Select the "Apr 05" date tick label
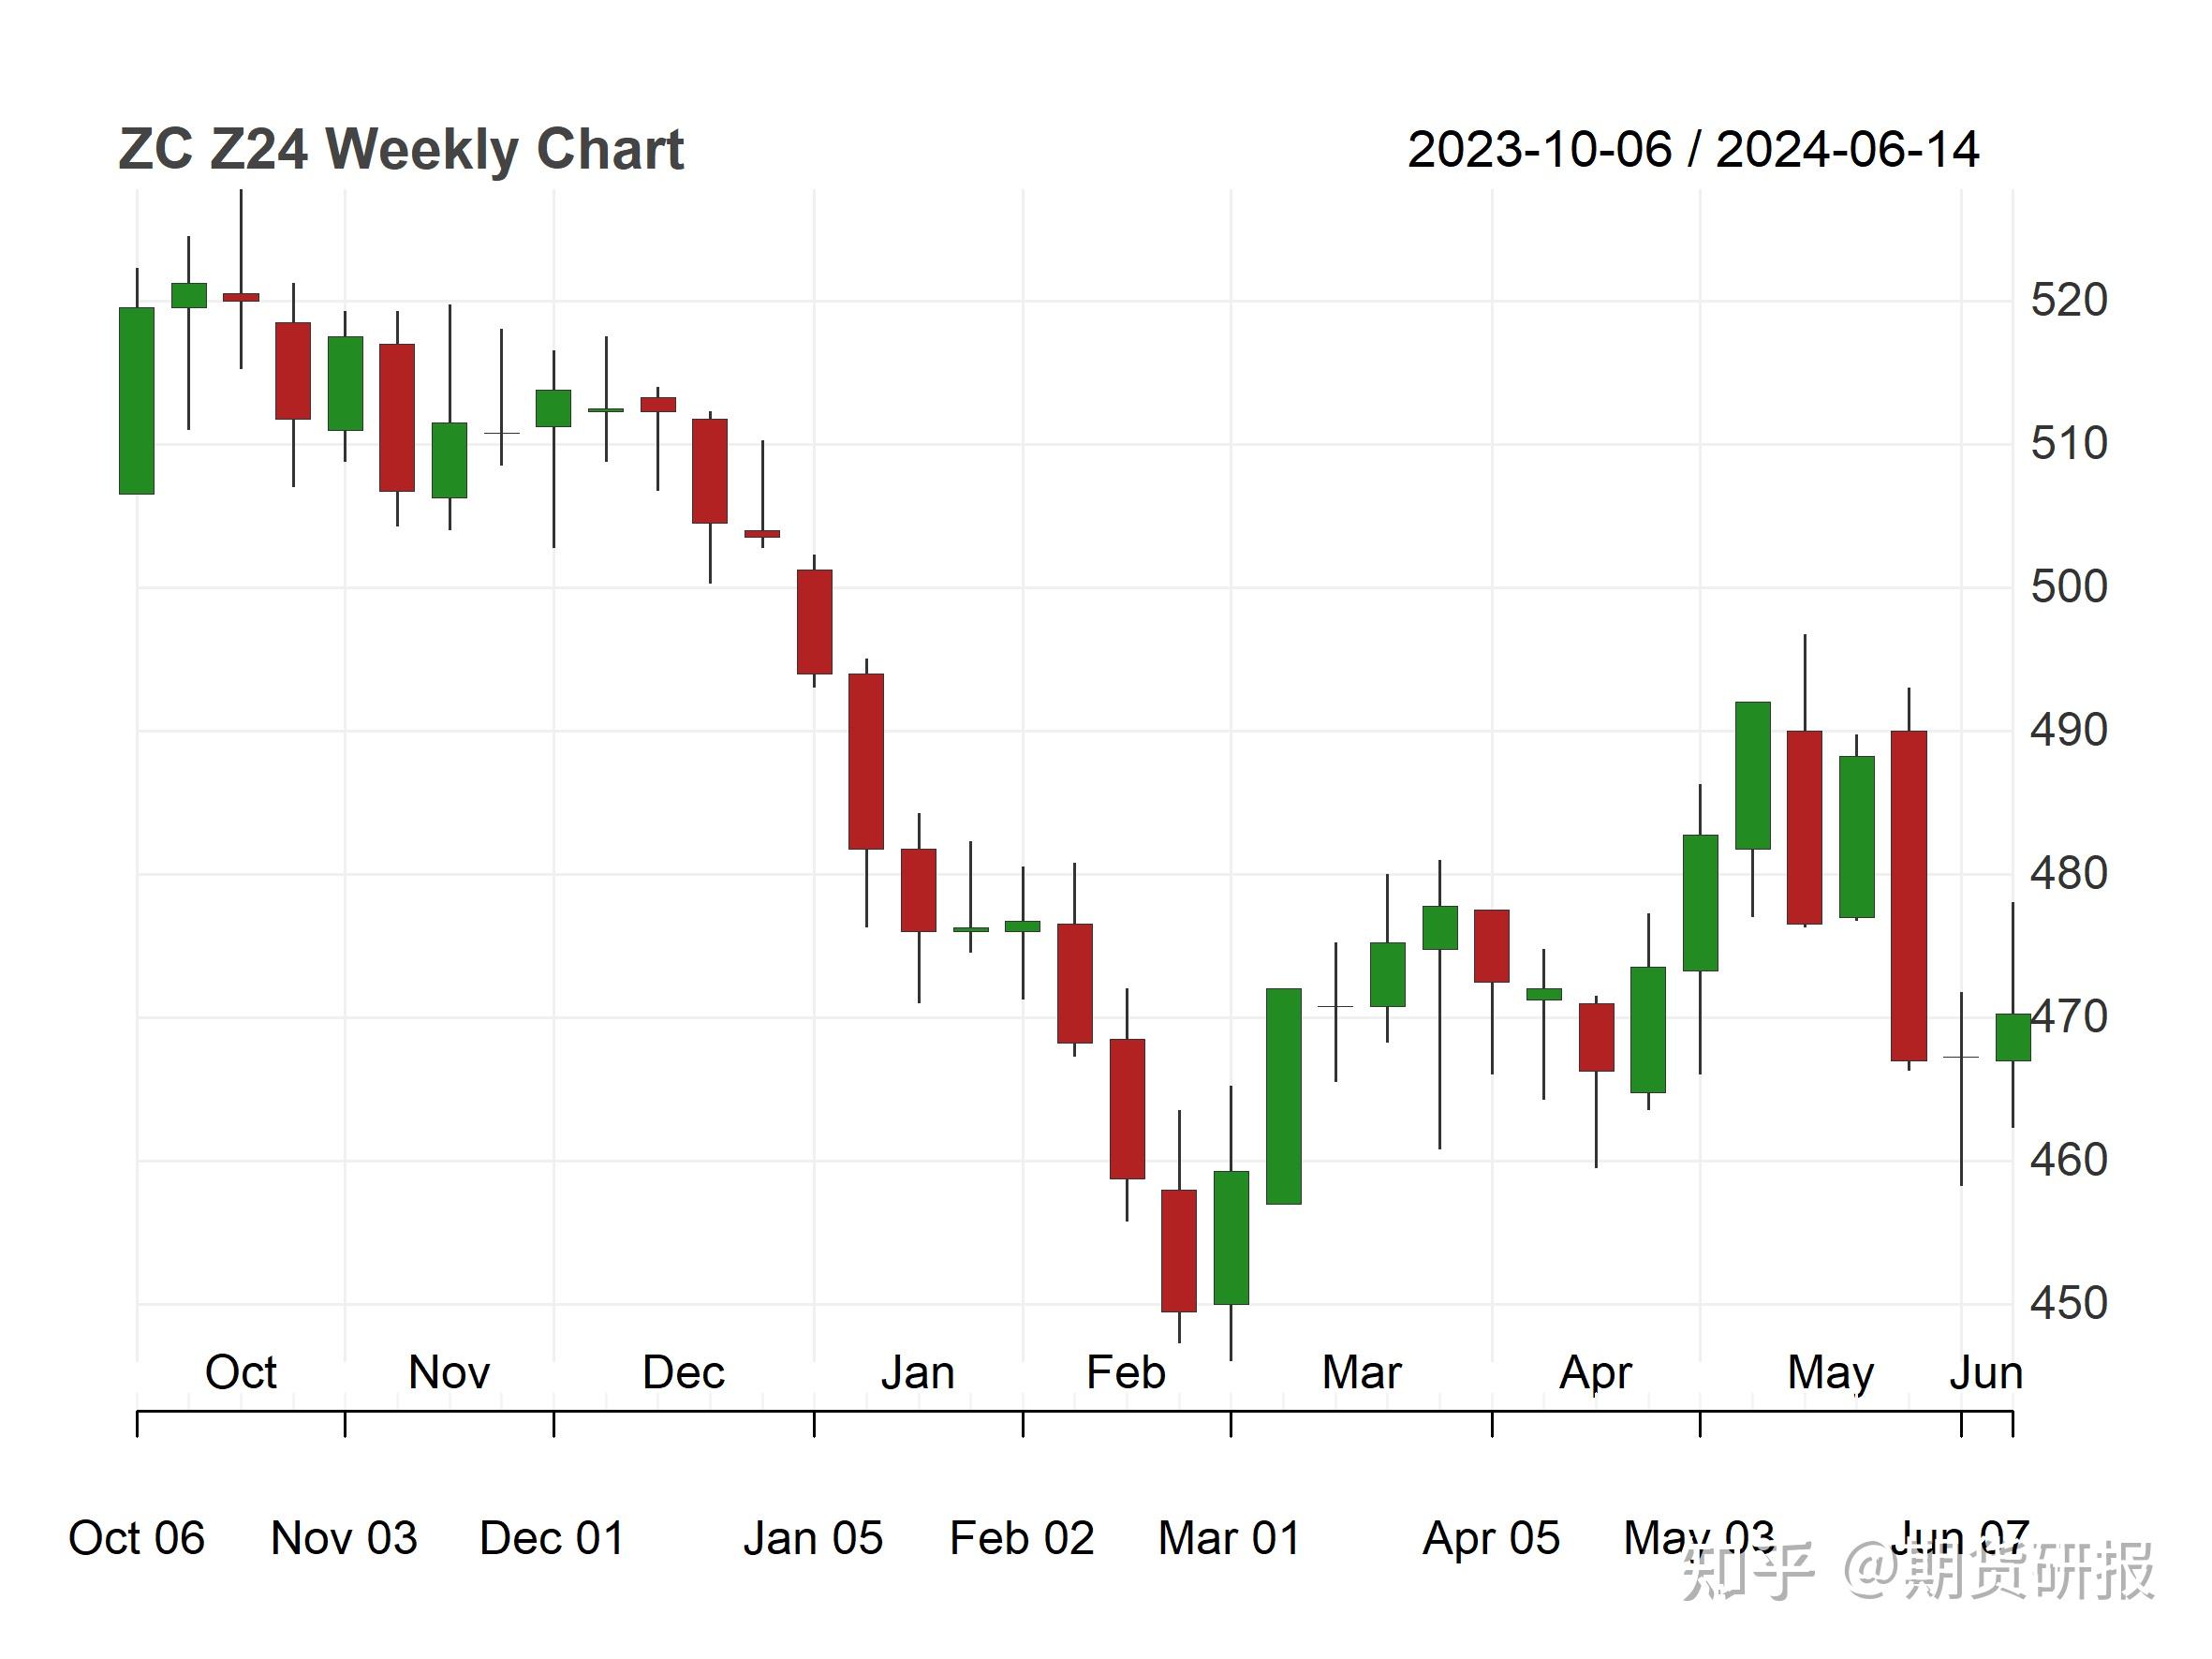This screenshot has width=2212, height=1659. [x=1491, y=1538]
